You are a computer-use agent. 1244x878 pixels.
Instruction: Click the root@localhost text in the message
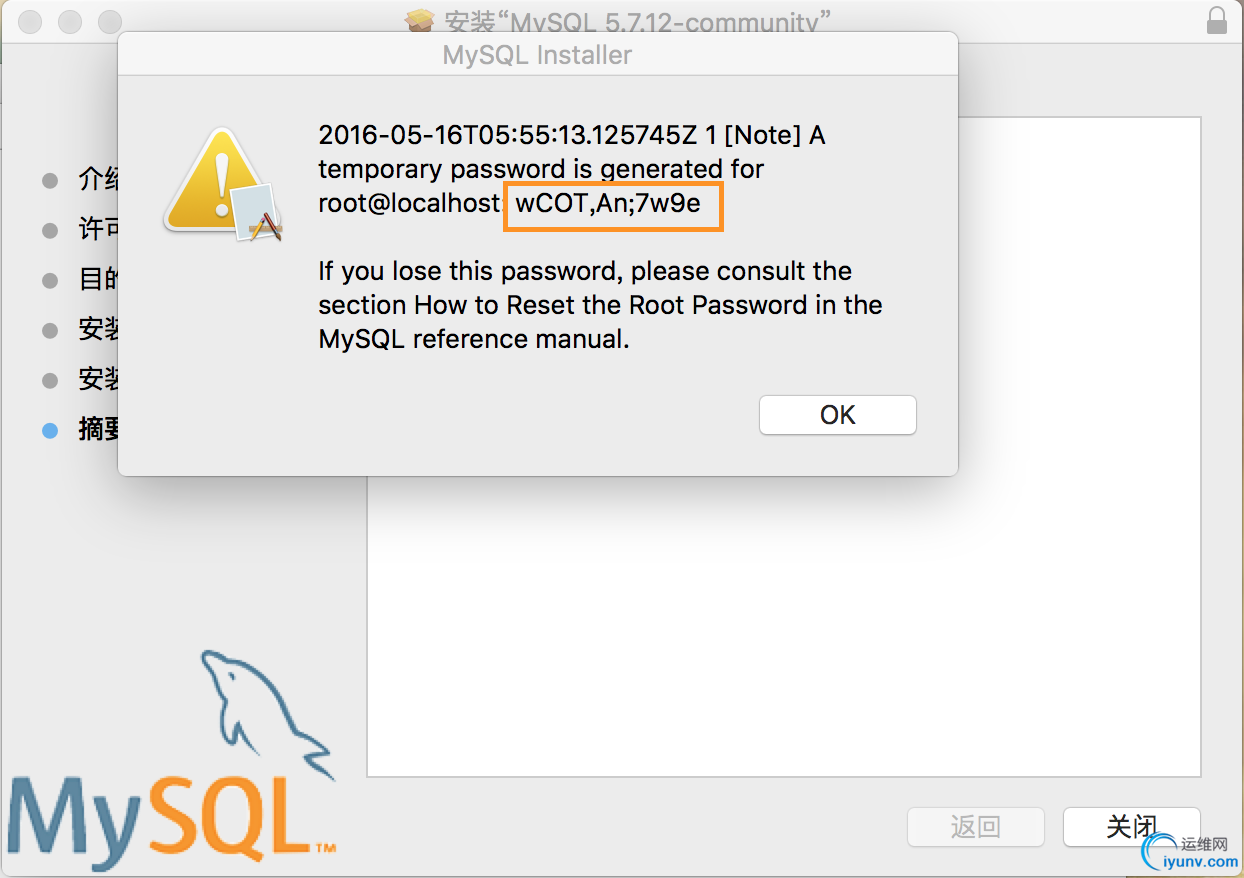pos(408,204)
